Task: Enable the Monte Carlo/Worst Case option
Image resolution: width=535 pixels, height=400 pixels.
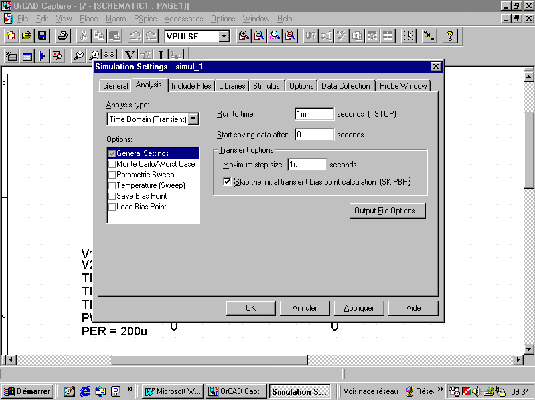Action: point(112,164)
